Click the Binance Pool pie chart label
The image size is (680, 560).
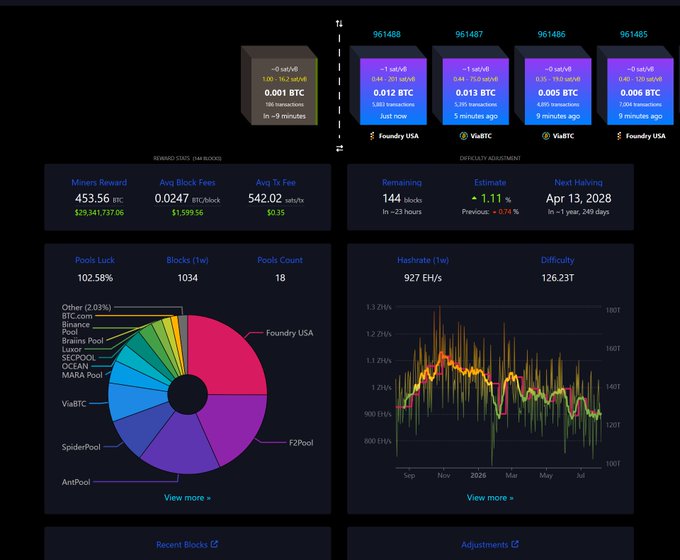[75, 328]
